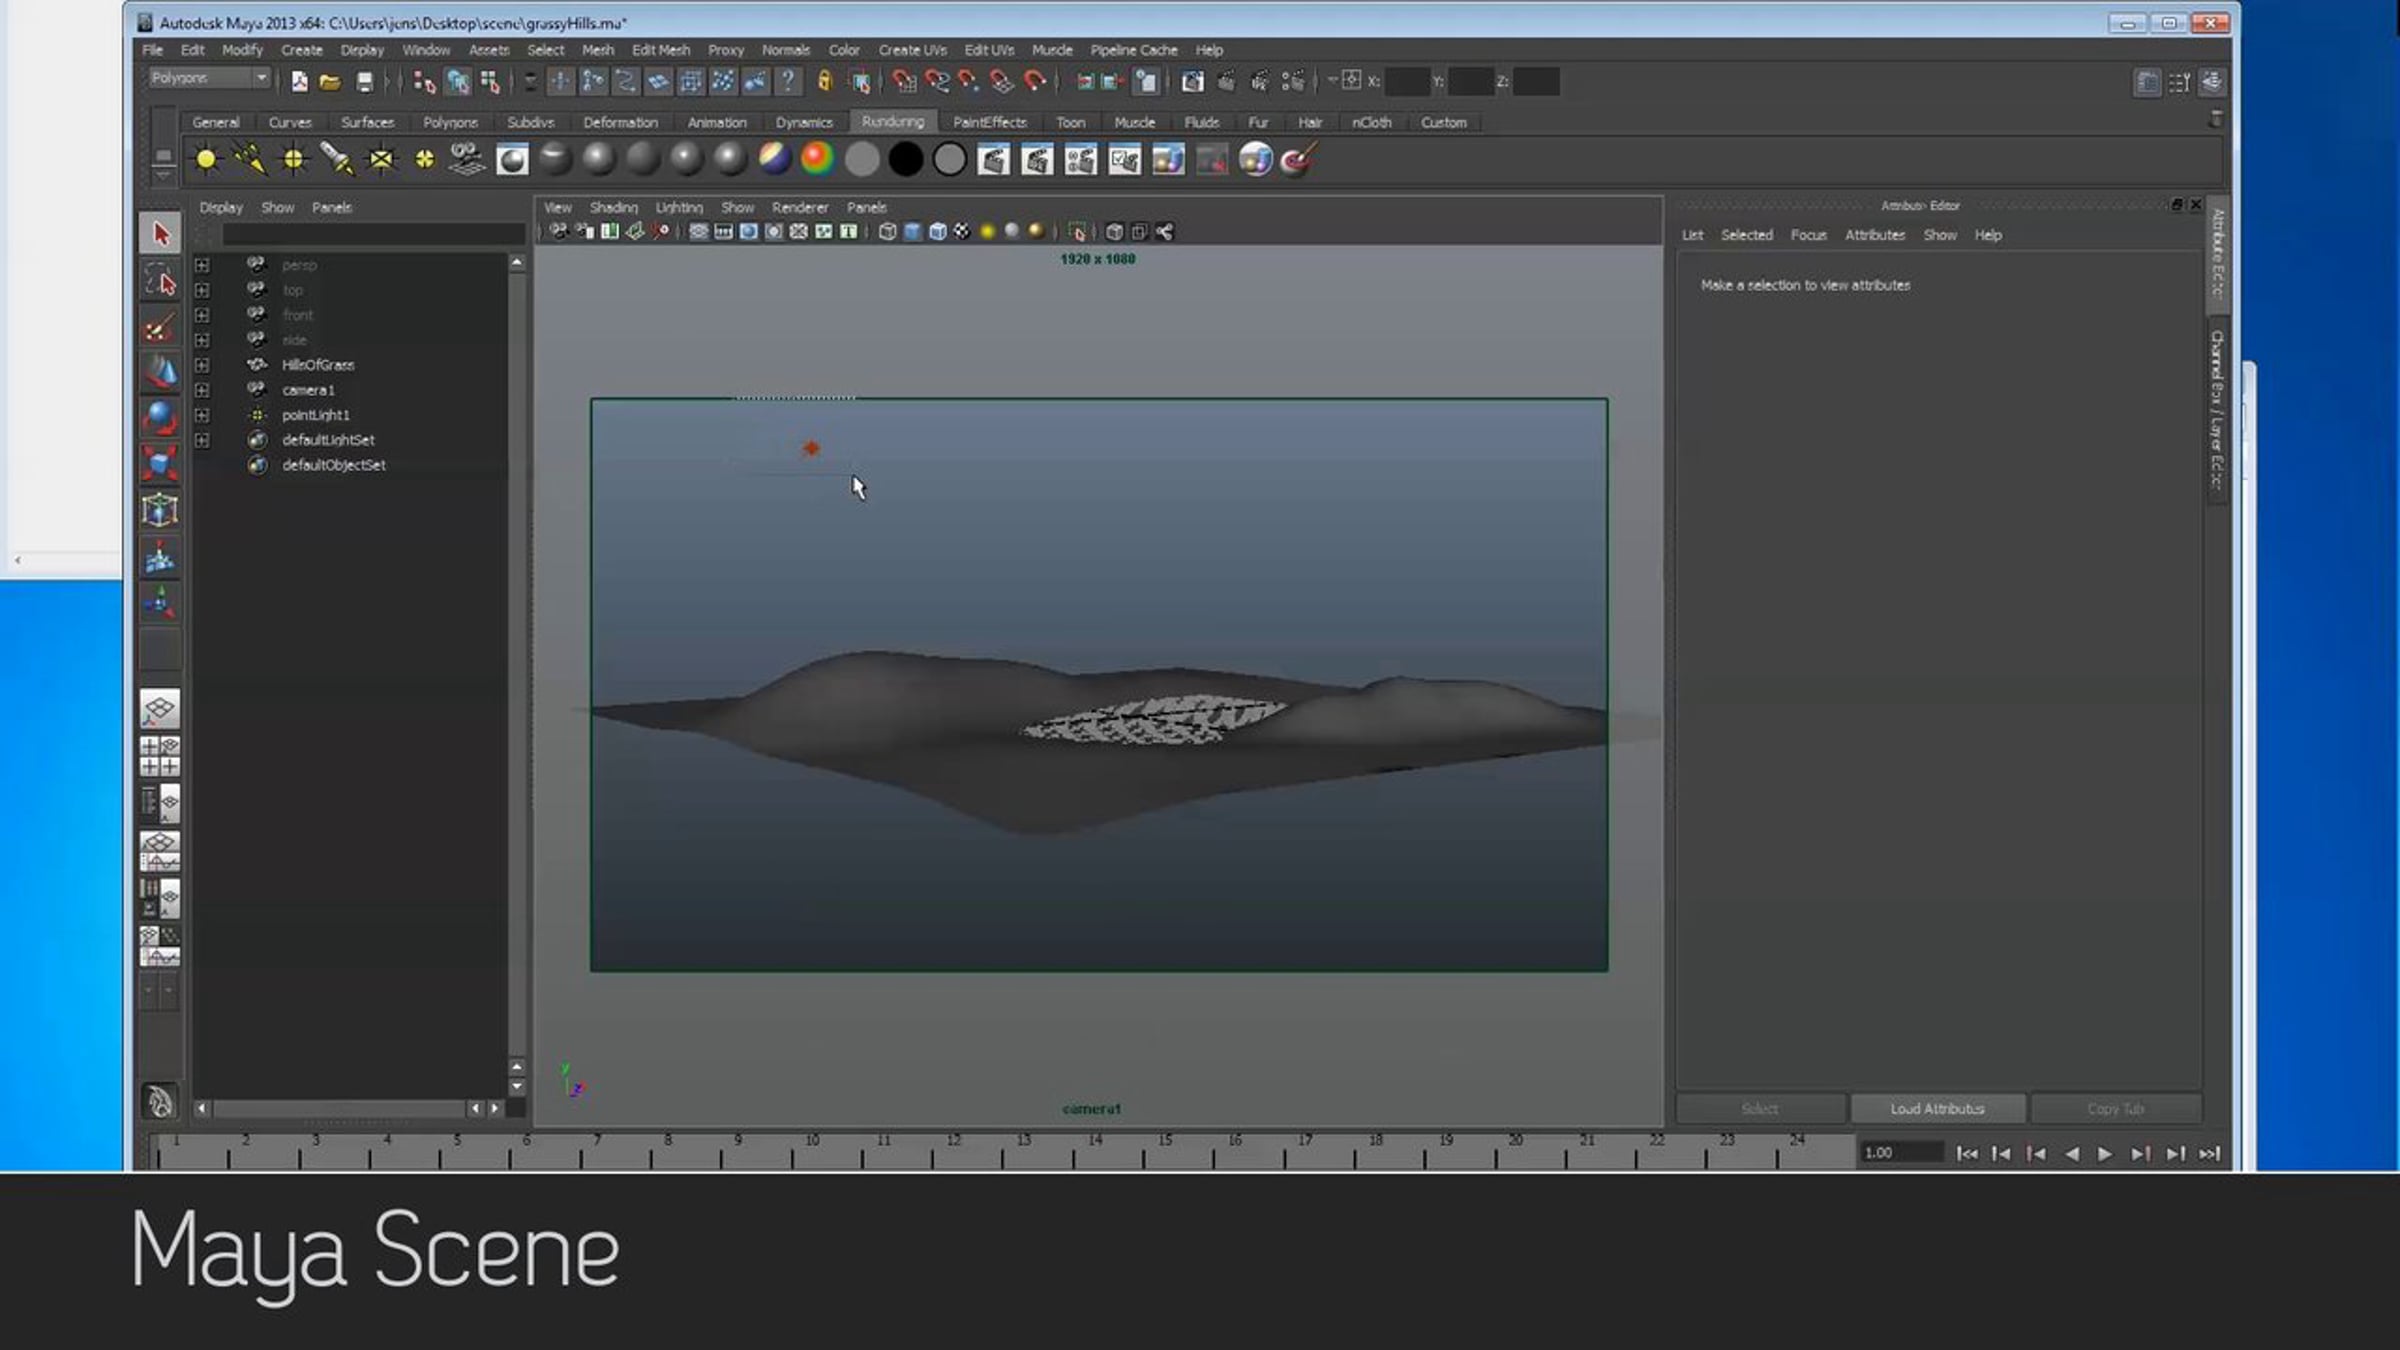Toggle wireframe on shaded viewport button

click(x=937, y=232)
